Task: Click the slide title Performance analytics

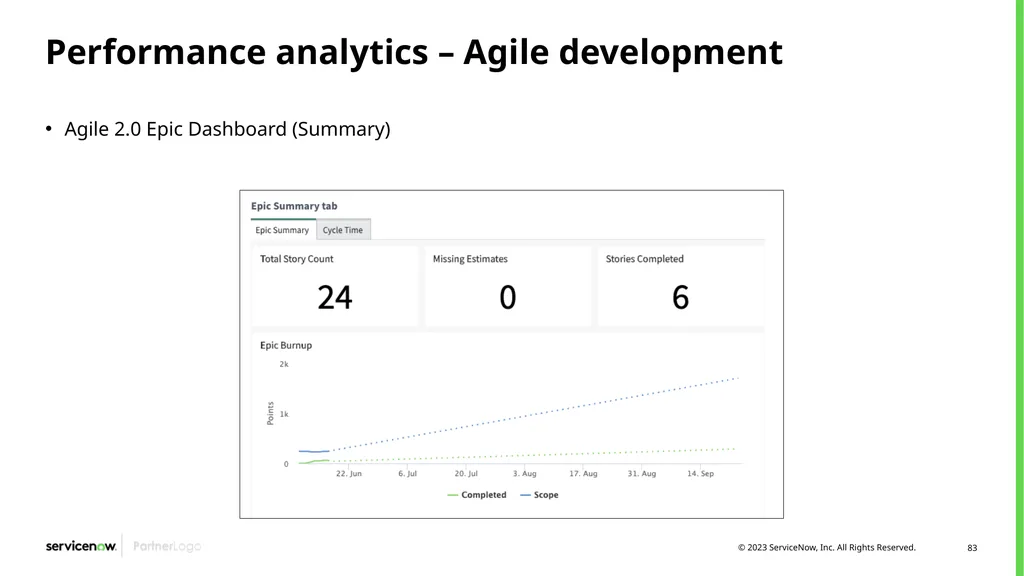Action: click(x=414, y=52)
